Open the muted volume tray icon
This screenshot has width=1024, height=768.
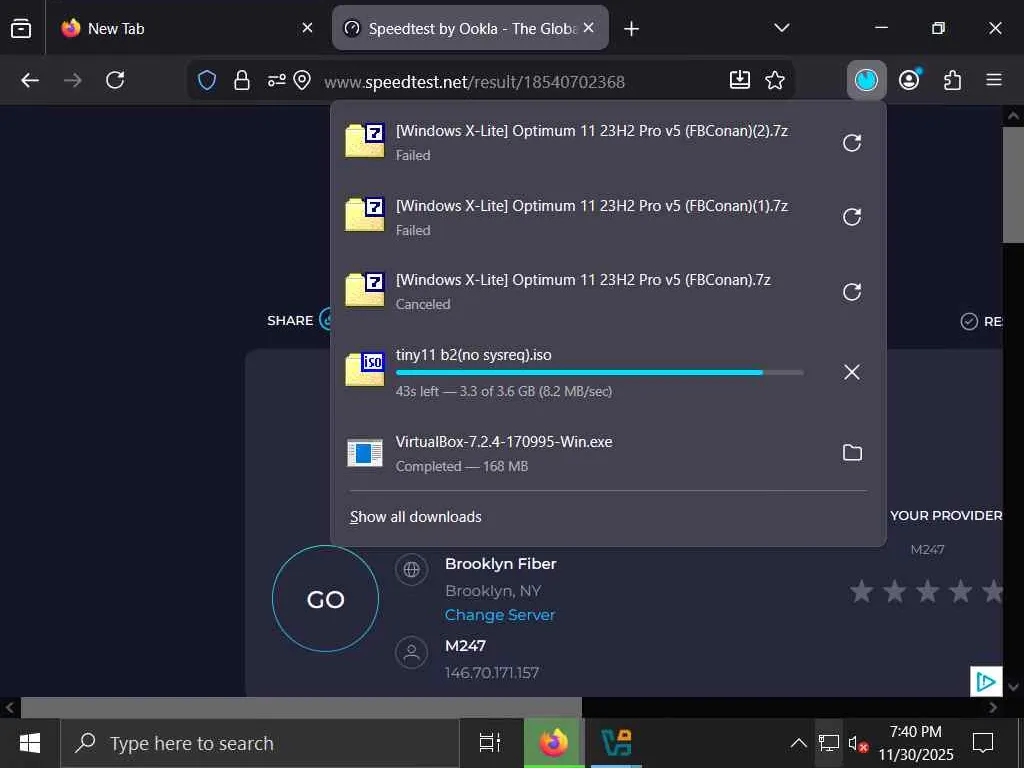[857, 743]
